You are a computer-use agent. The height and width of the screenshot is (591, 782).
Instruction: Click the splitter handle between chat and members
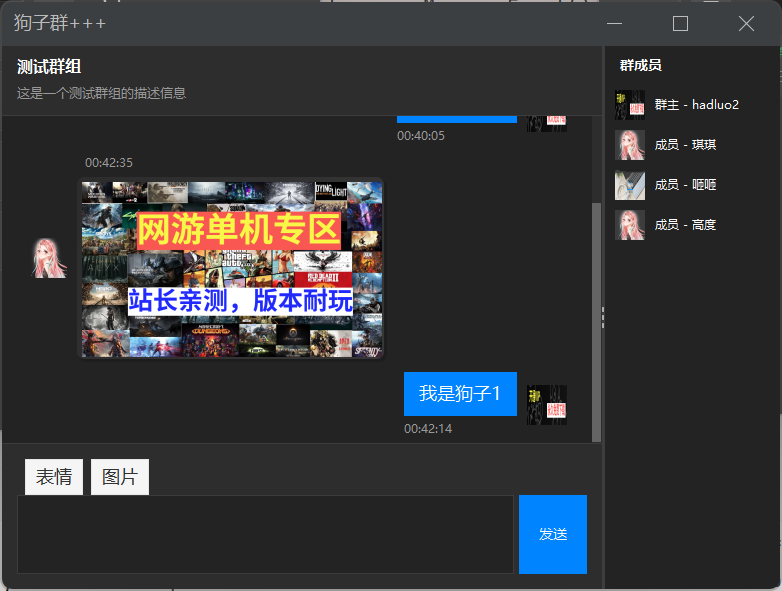tap(603, 318)
